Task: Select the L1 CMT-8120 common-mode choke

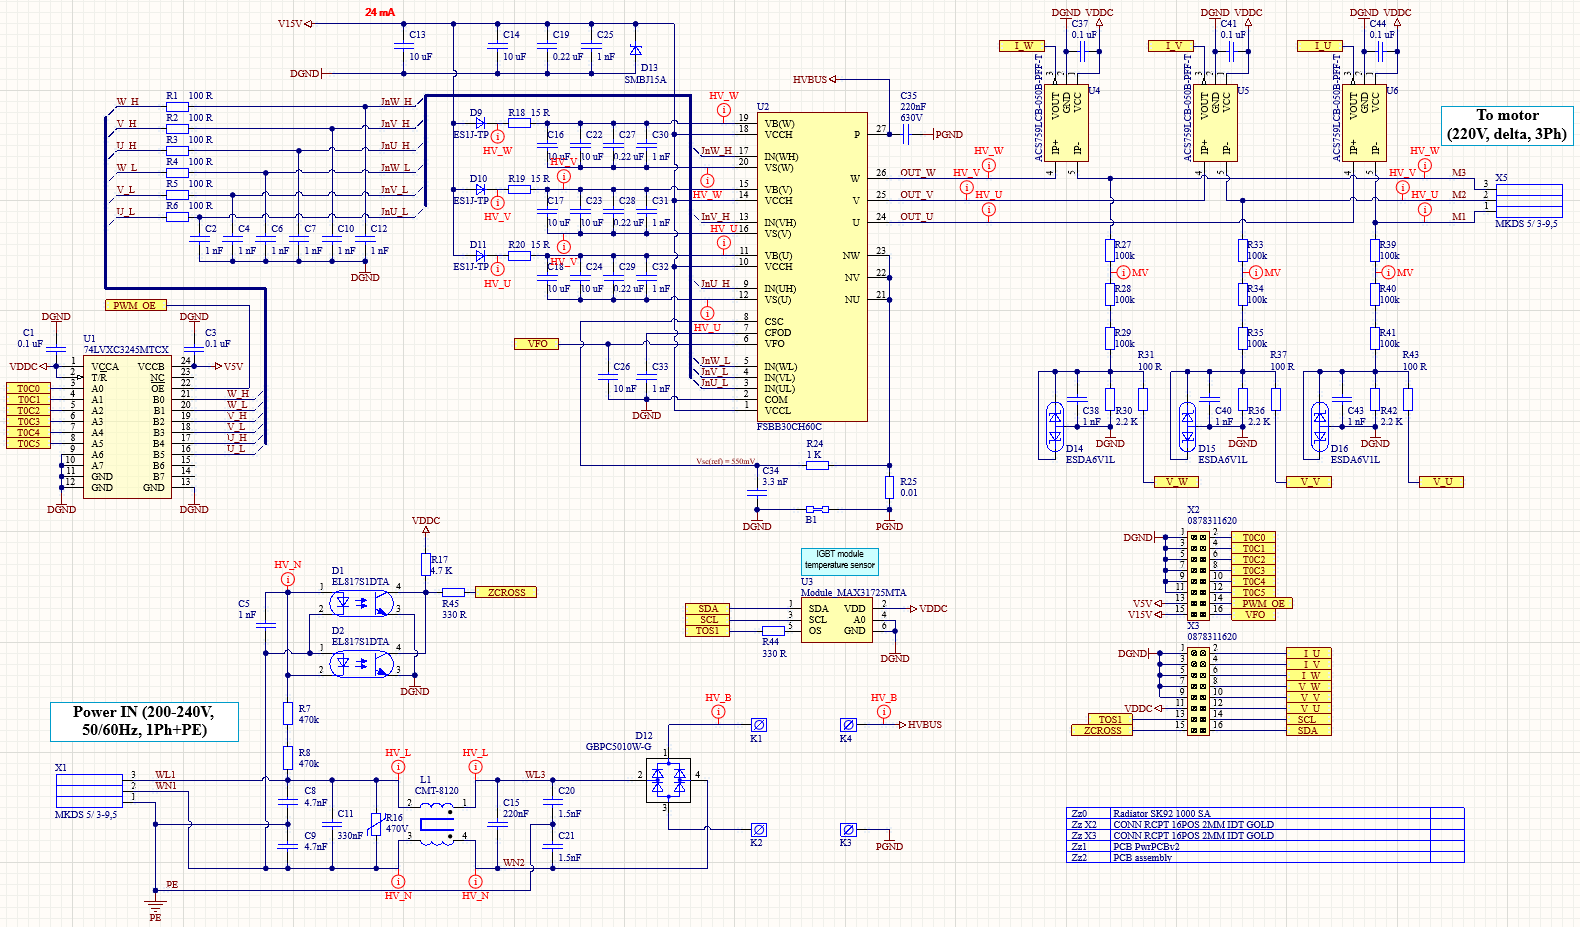Action: [436, 824]
